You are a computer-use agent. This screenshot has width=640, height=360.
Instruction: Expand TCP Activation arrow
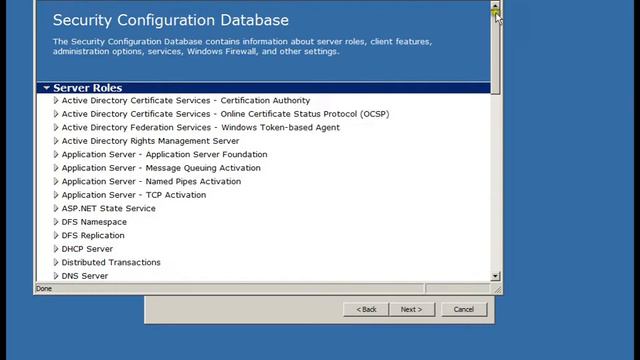[56, 195]
